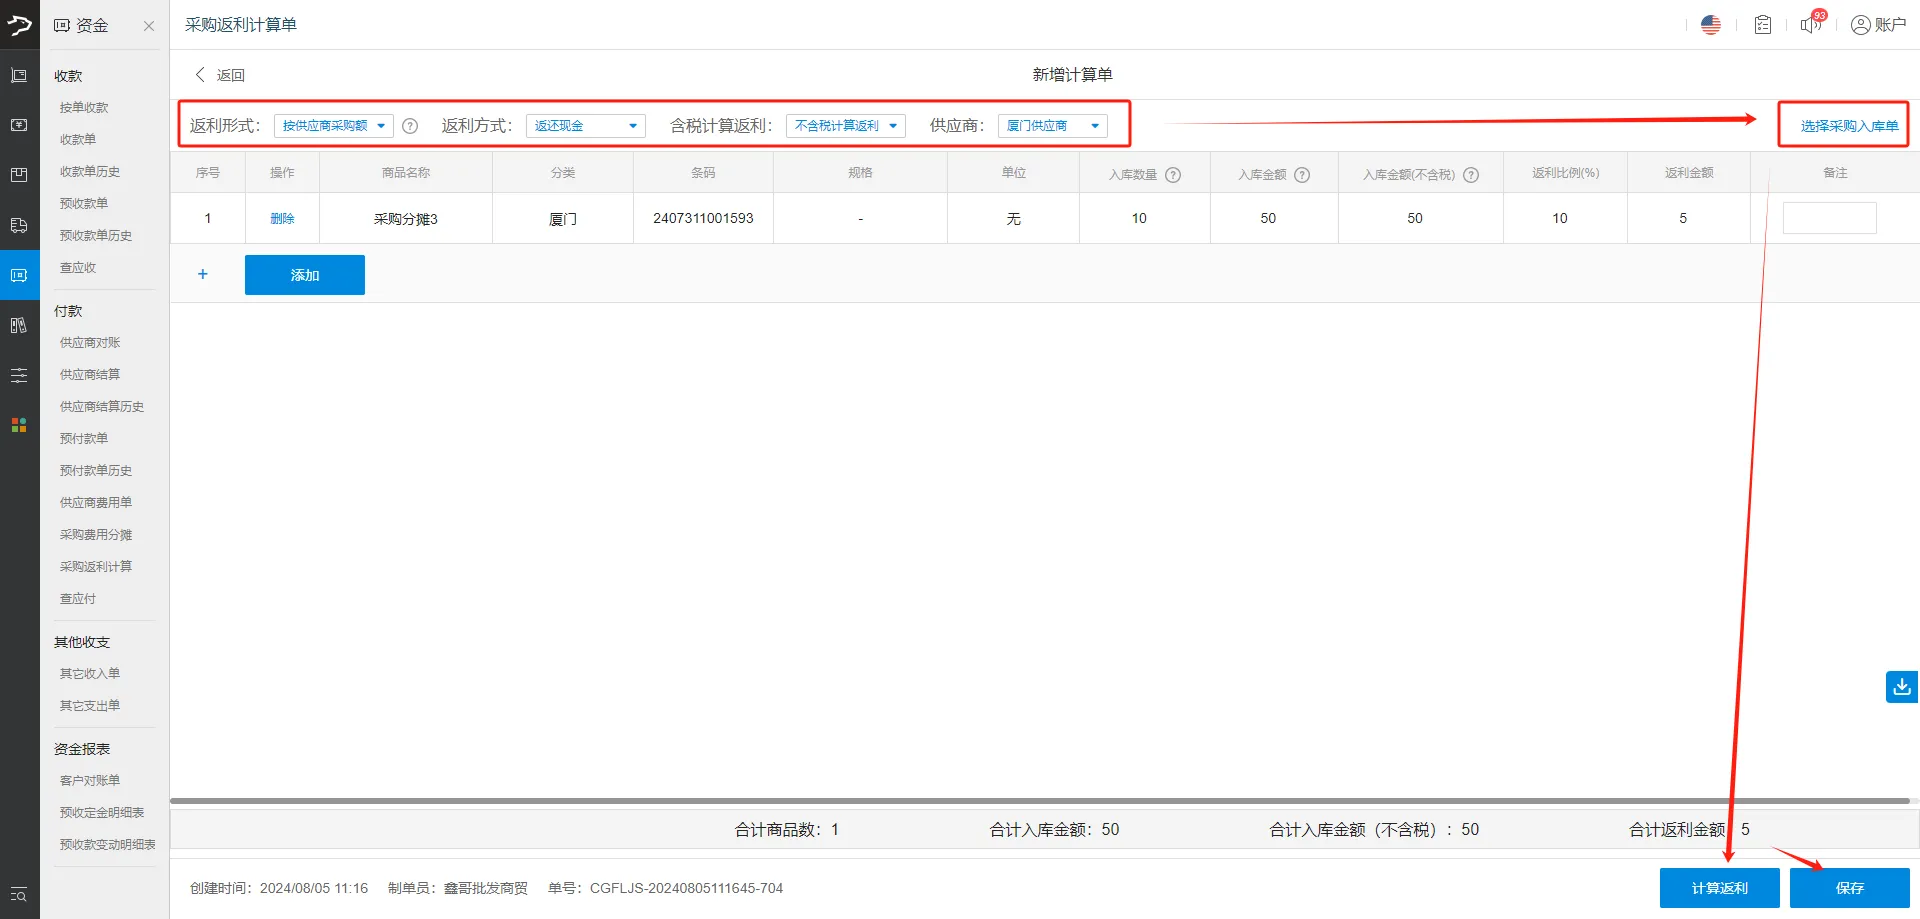Open the notifications speaker icon with badge 93
The height and width of the screenshot is (919, 1920).
[1810, 25]
